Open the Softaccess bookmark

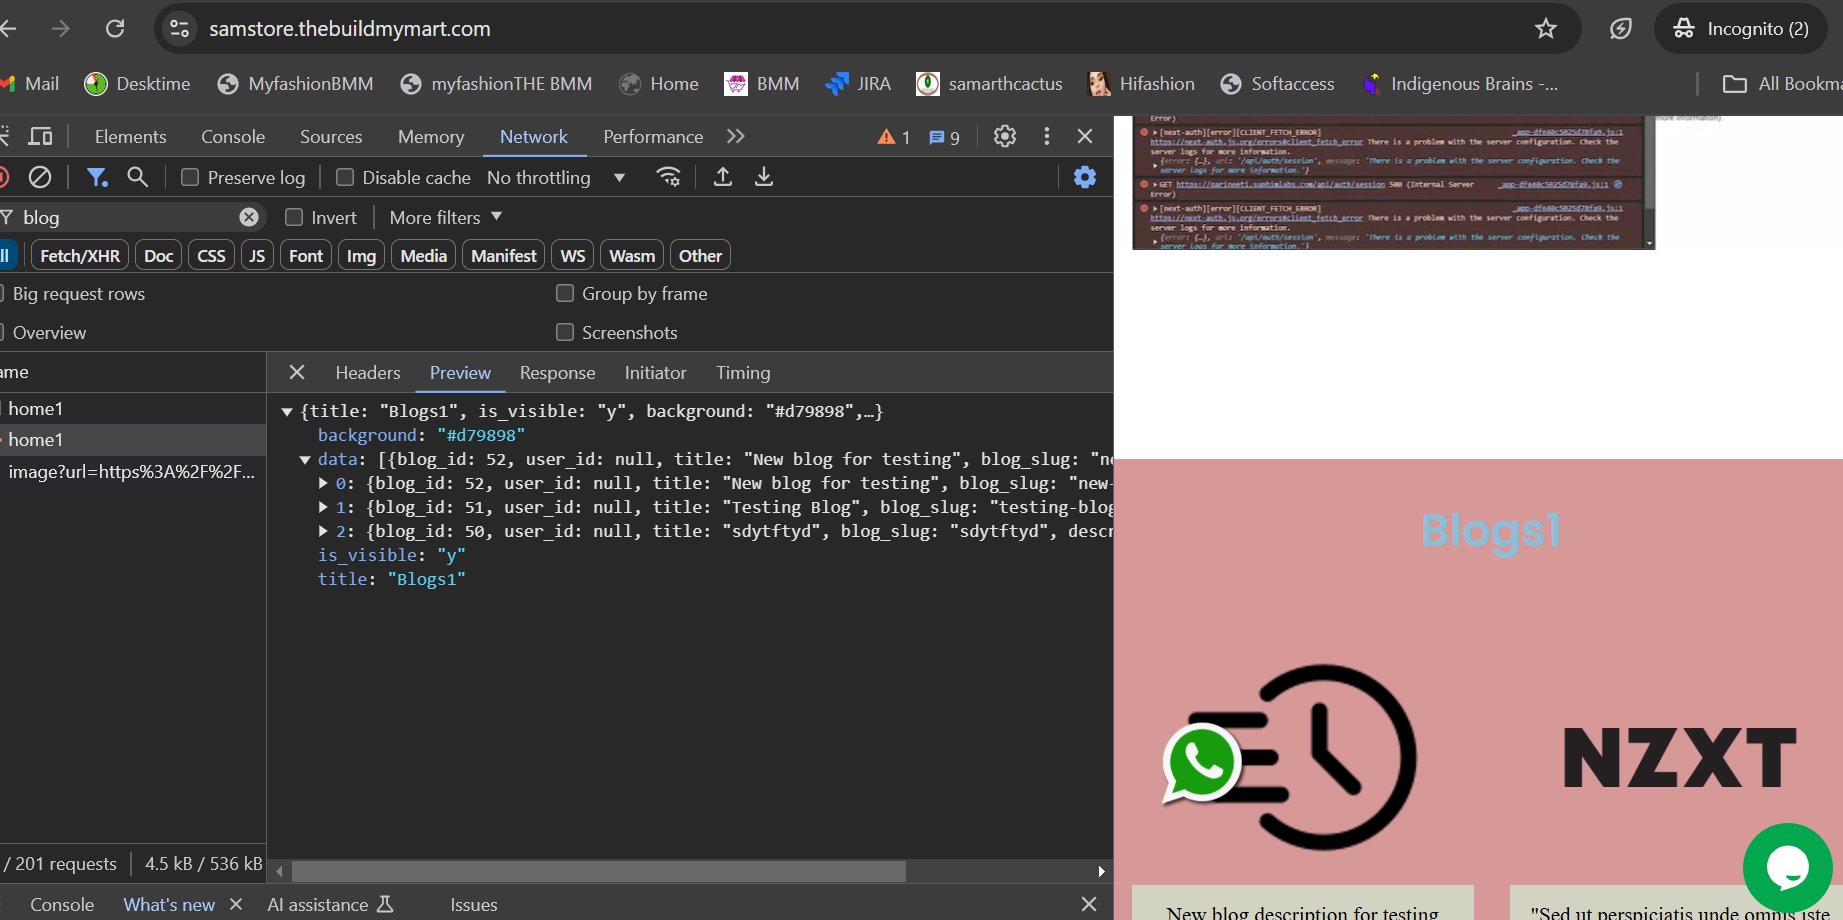click(x=1277, y=84)
